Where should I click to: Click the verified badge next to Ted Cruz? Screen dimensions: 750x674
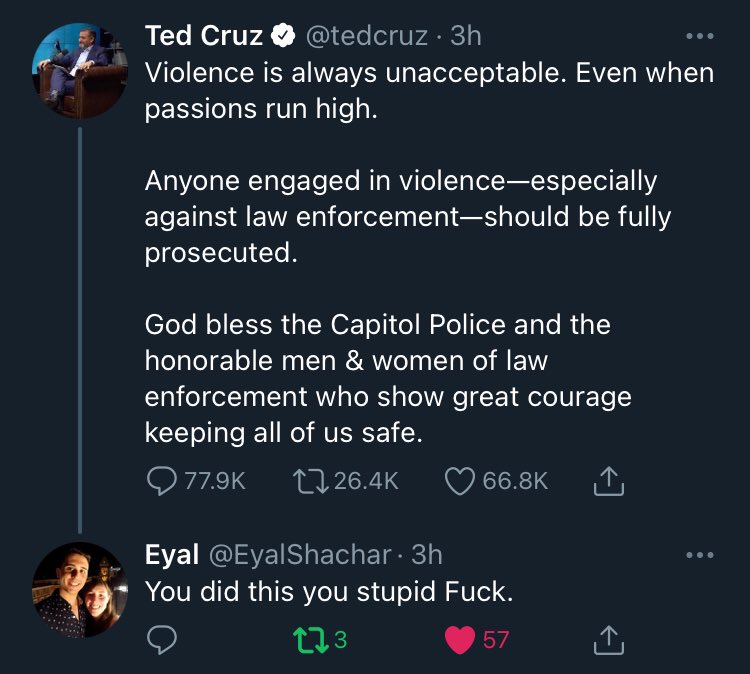coord(283,36)
